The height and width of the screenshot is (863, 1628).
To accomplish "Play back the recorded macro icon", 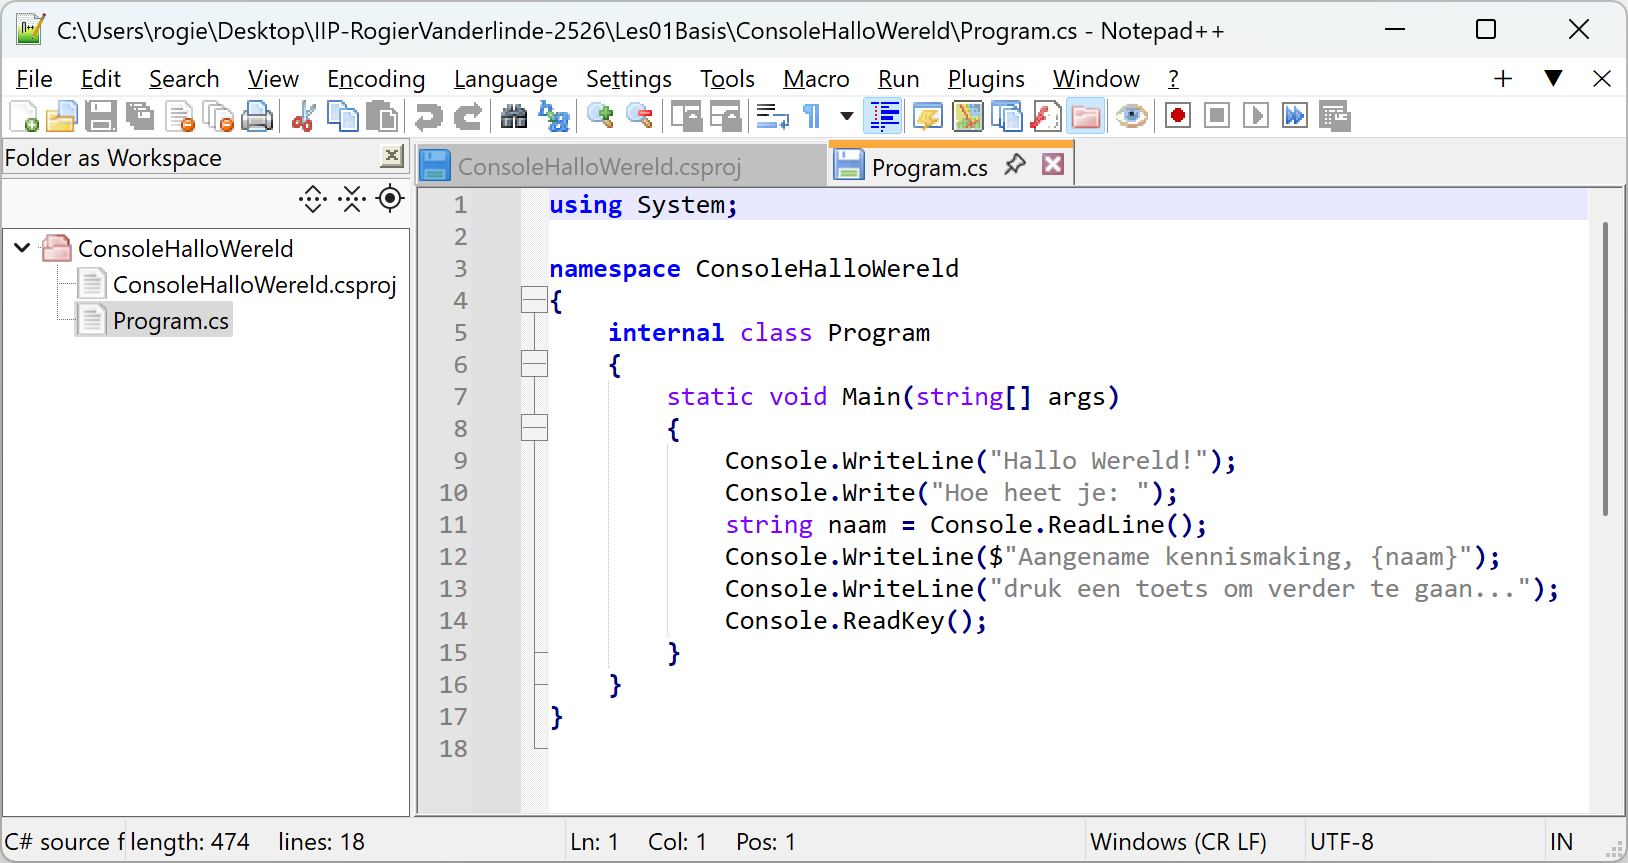I will pos(1256,117).
